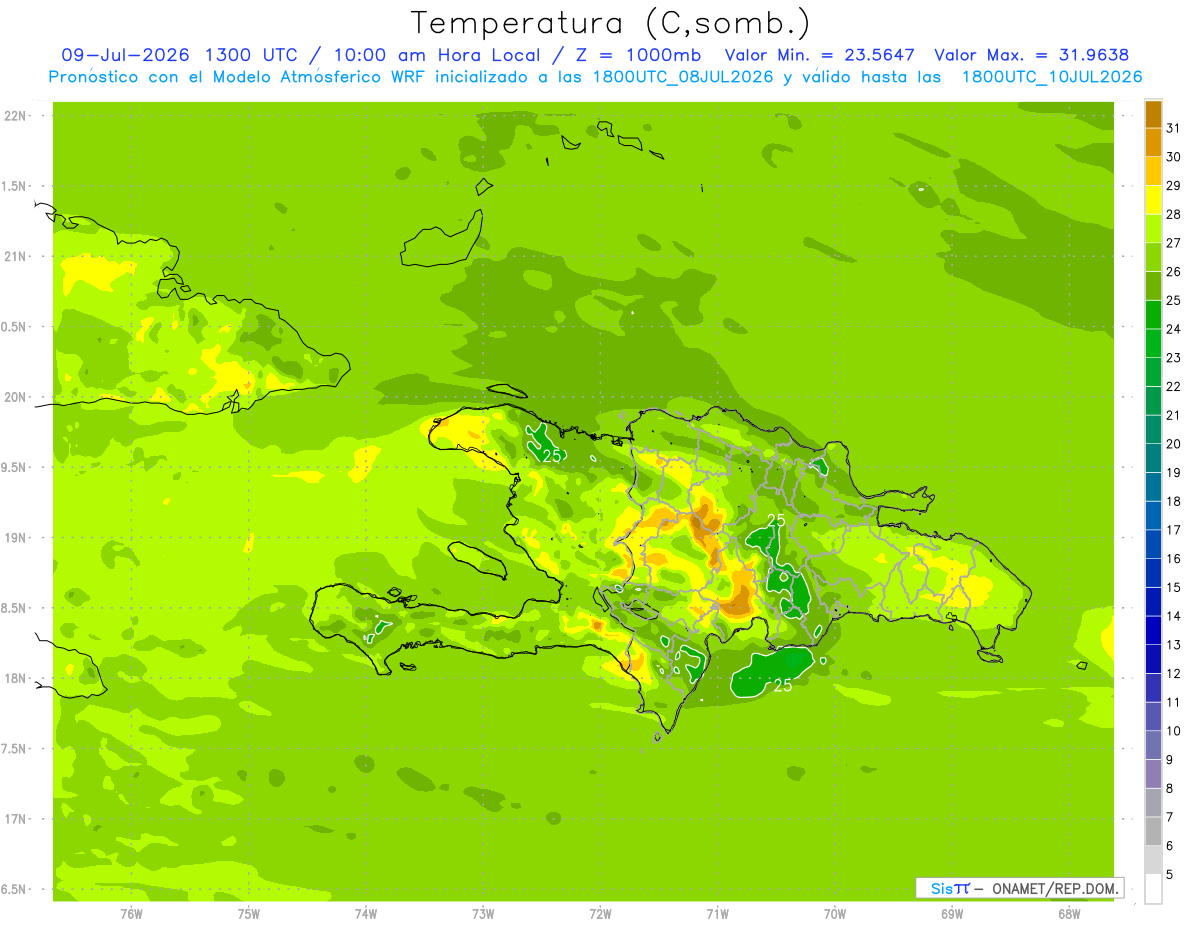
Task: Pick the yellow swatch between legend 28 and 29
Action: click(1153, 200)
